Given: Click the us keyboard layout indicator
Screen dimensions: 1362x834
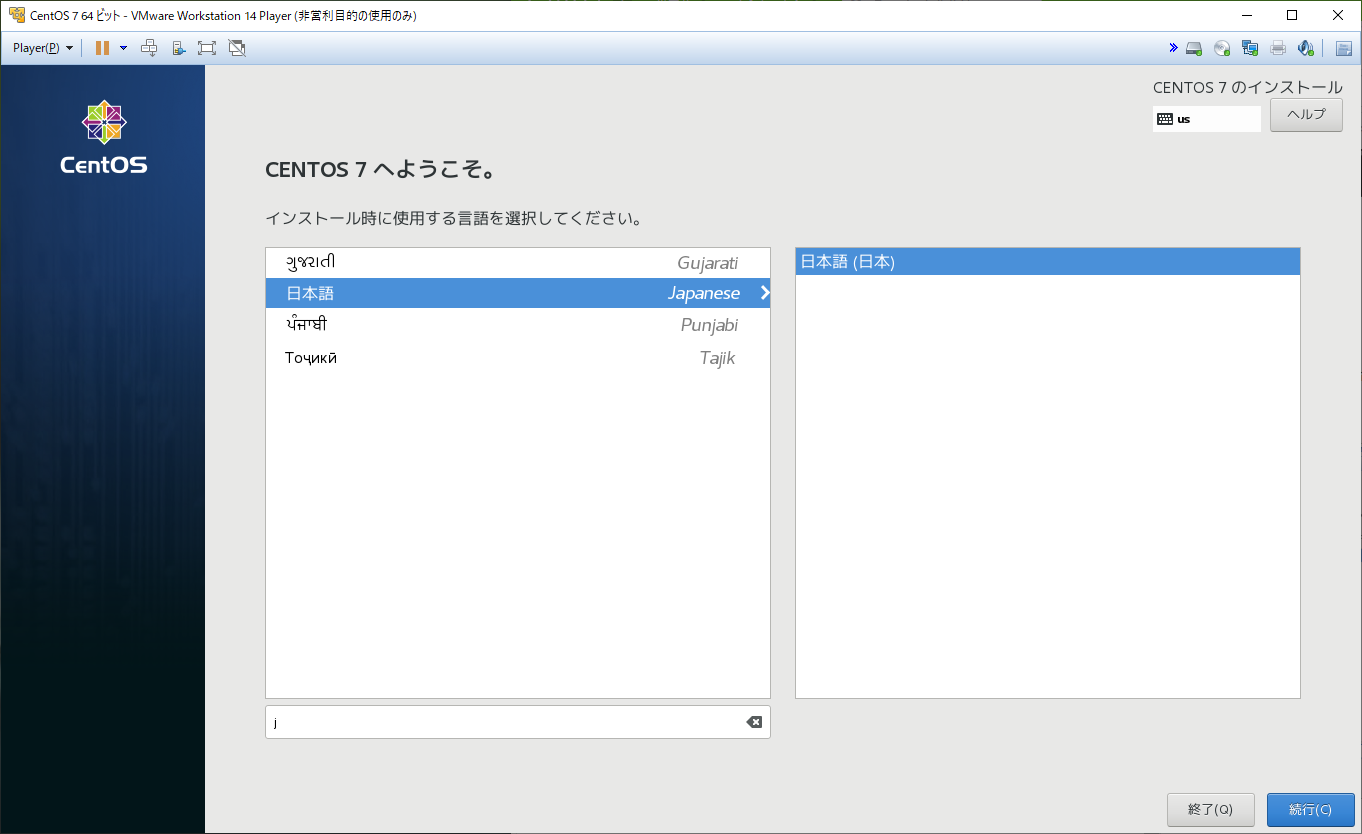Looking at the screenshot, I should click(1207, 119).
